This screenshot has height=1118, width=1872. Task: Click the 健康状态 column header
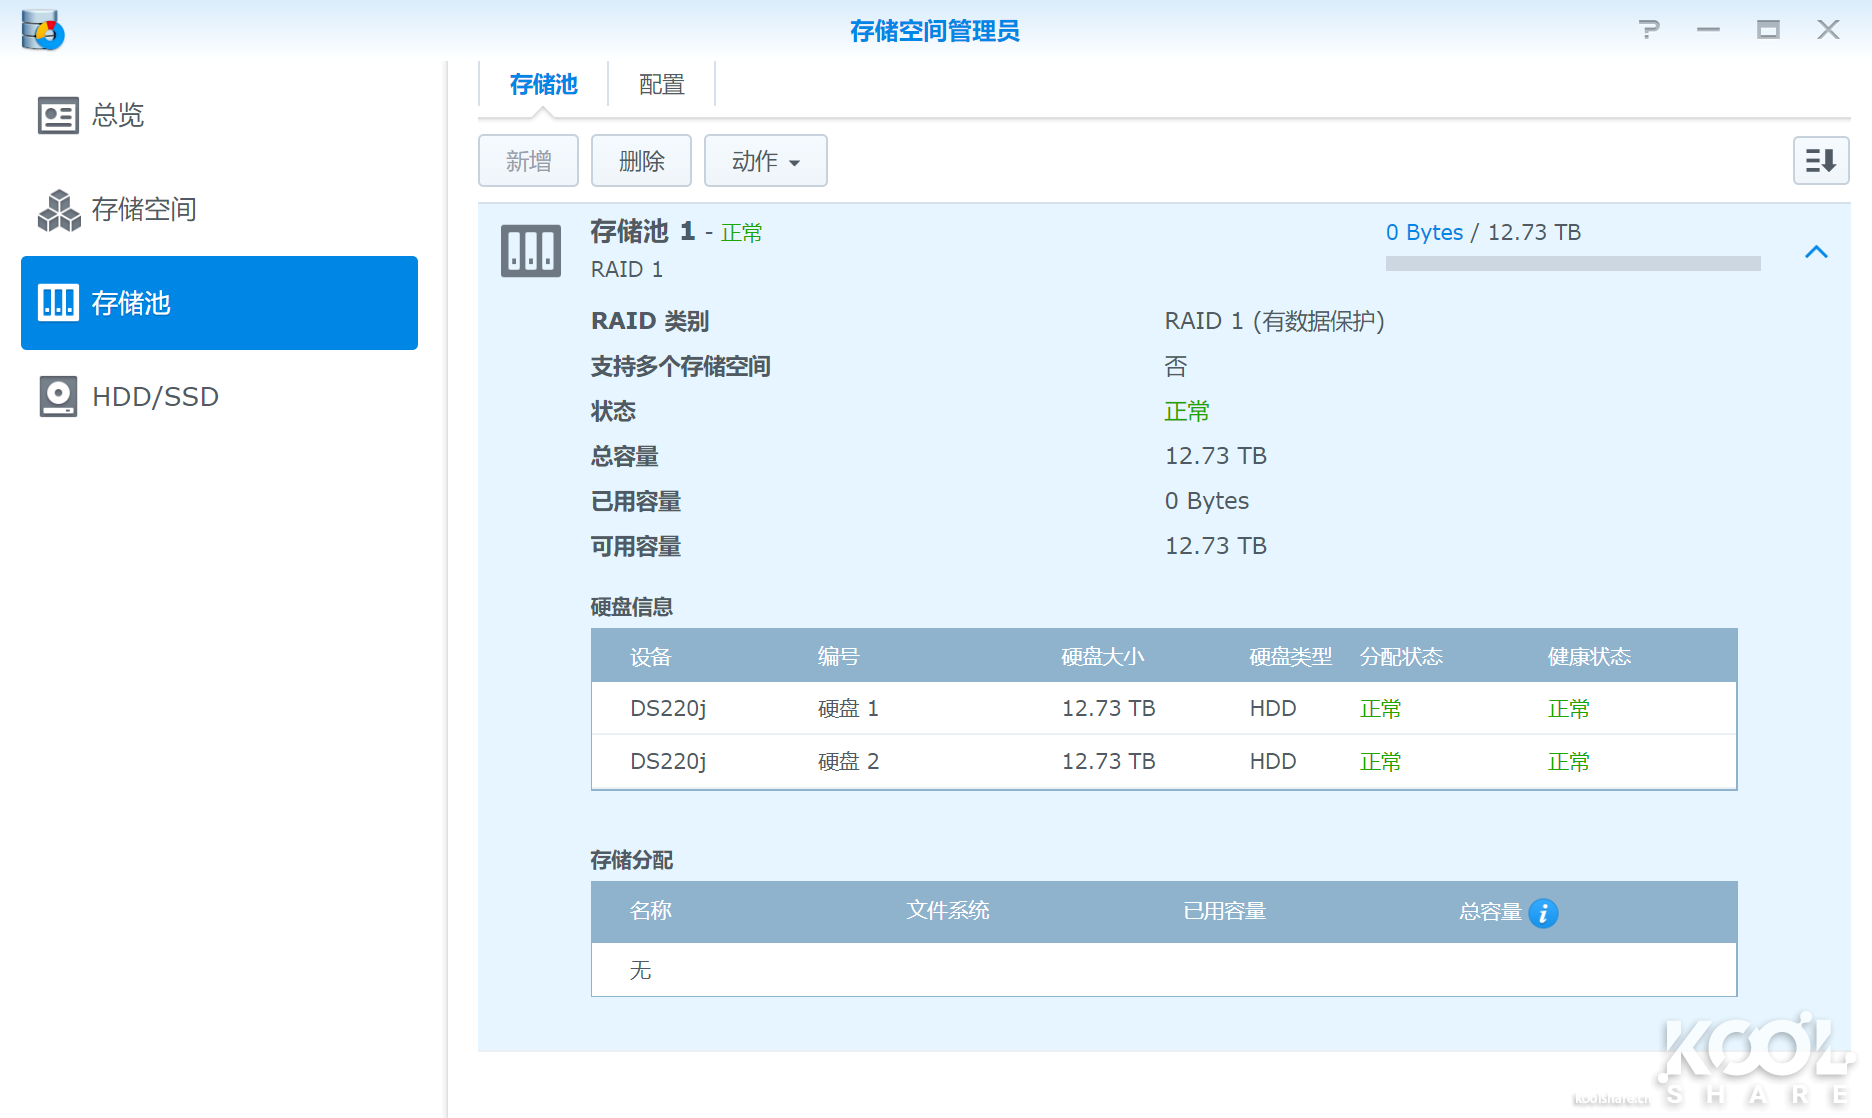[1588, 657]
